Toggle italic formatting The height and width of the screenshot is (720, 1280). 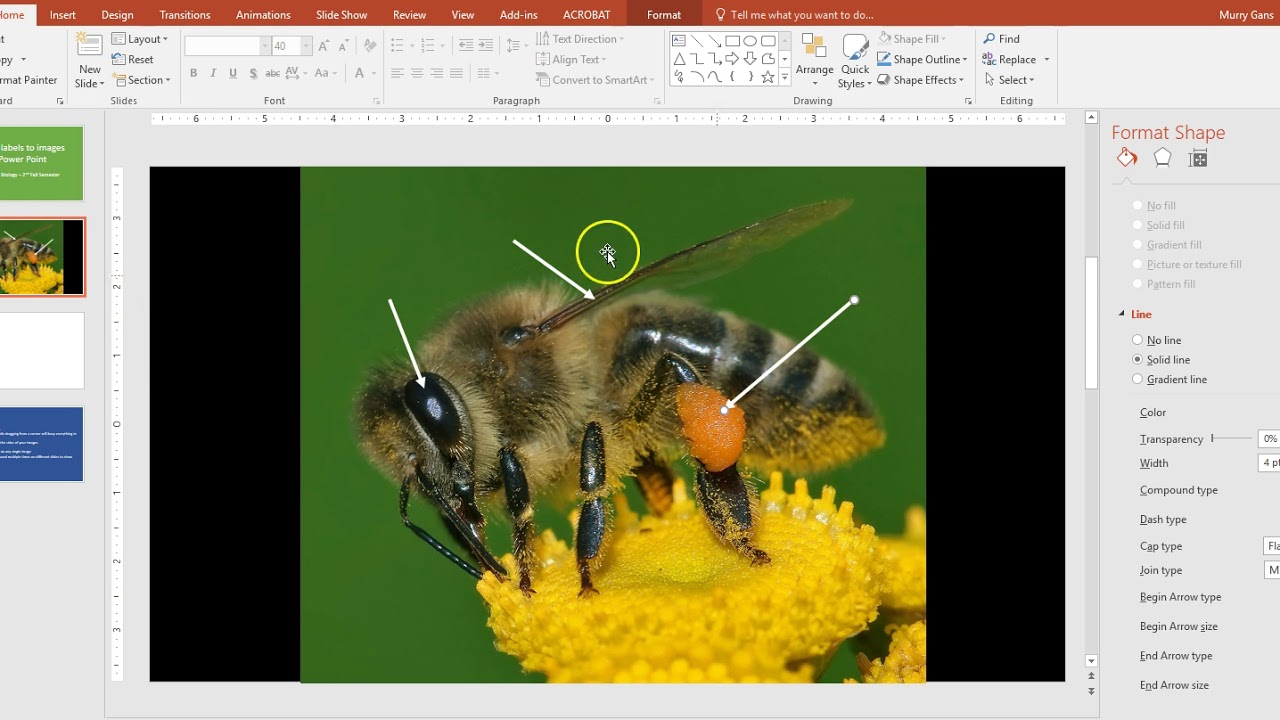click(213, 73)
